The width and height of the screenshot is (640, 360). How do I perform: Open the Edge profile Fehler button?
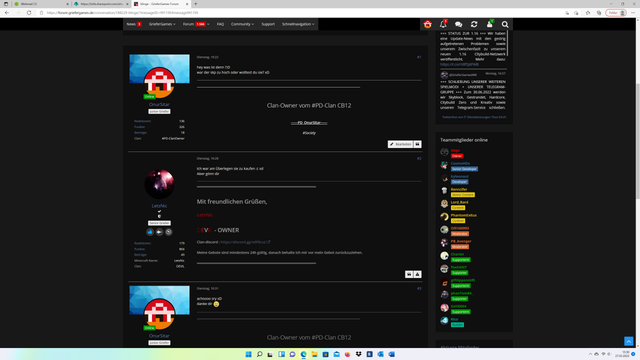616,13
